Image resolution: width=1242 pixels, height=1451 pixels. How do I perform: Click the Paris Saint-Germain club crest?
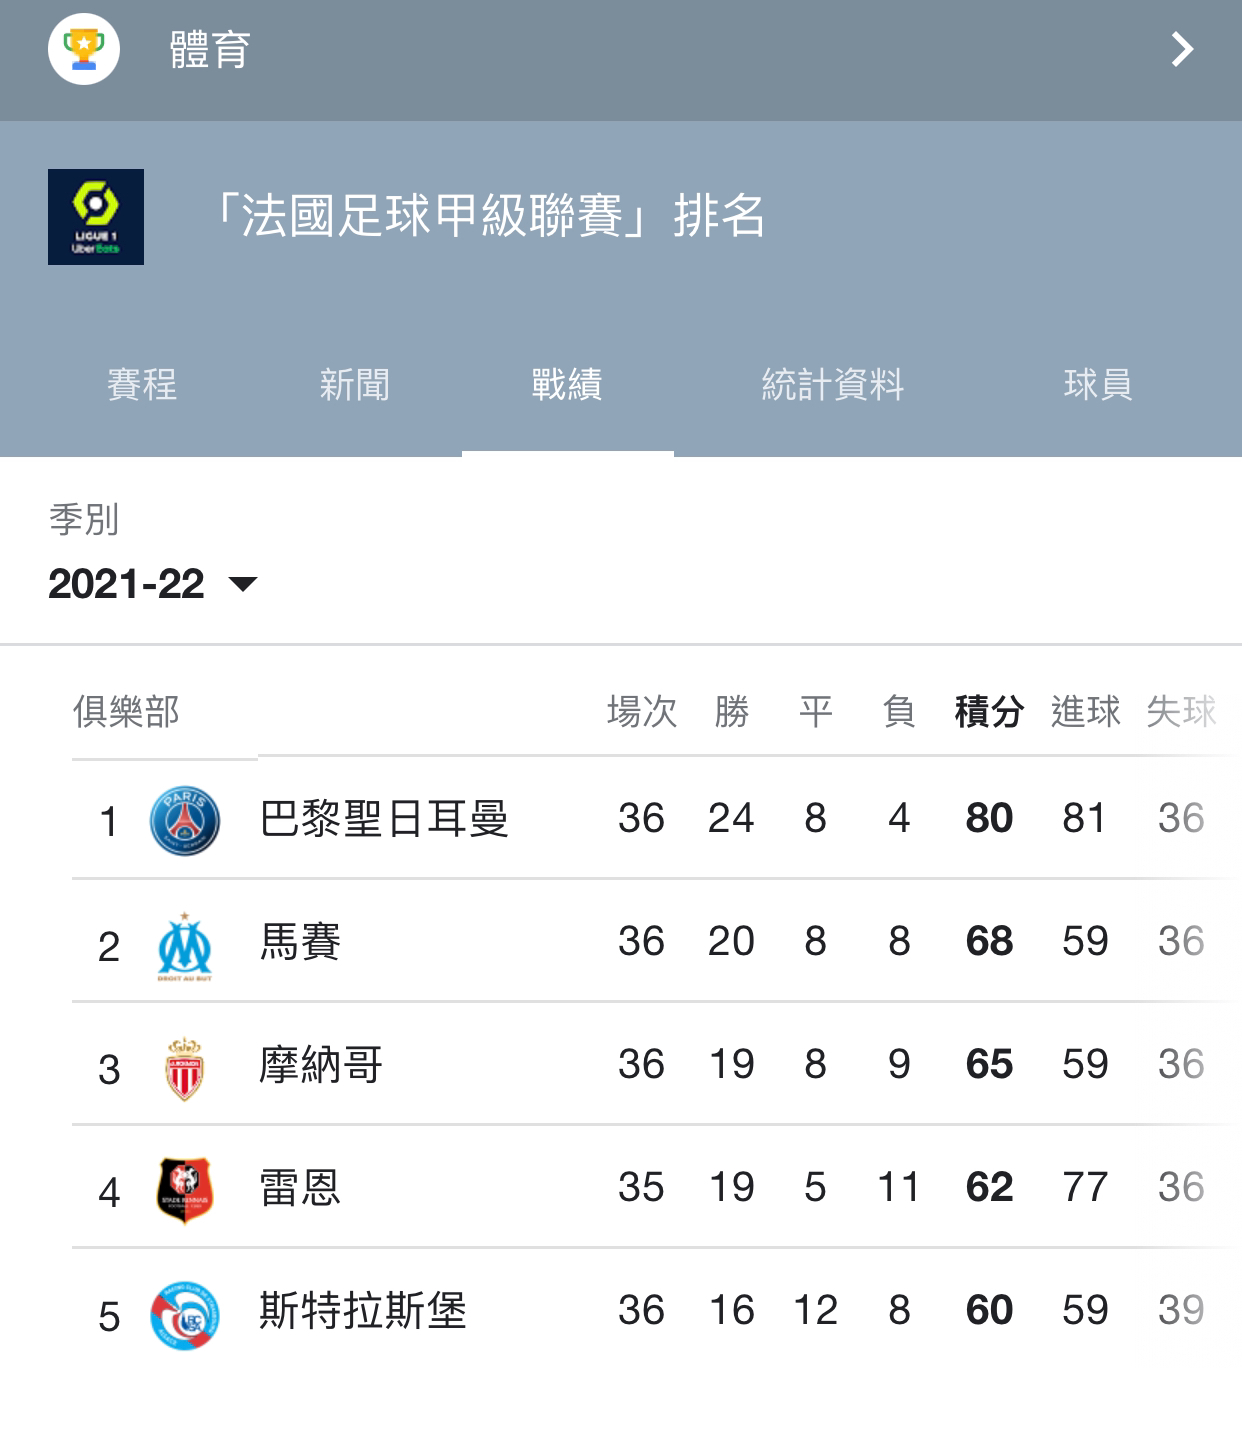point(185,820)
